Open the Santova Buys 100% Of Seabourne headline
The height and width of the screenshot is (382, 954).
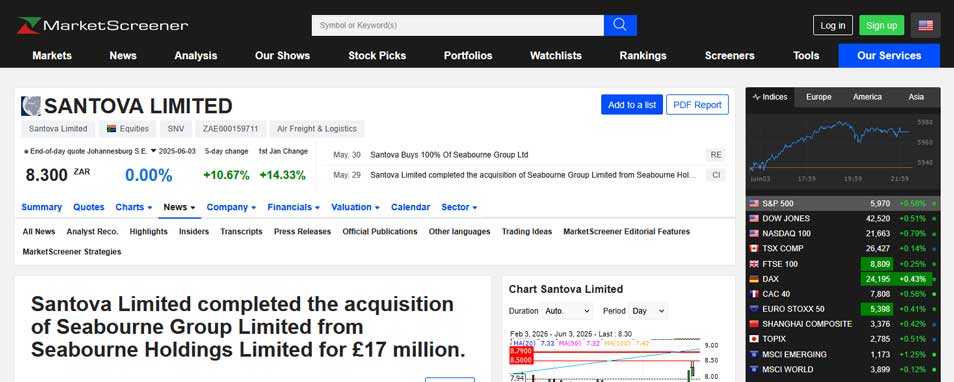[x=449, y=155]
